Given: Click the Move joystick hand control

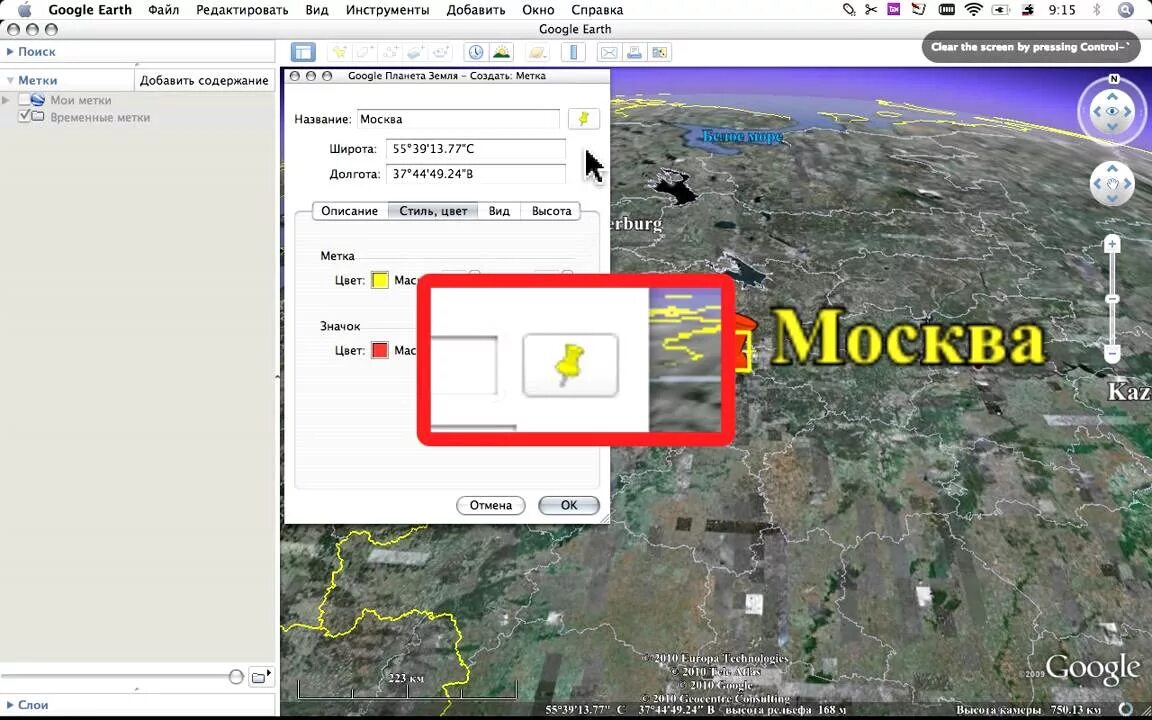Looking at the screenshot, I should (x=1112, y=183).
